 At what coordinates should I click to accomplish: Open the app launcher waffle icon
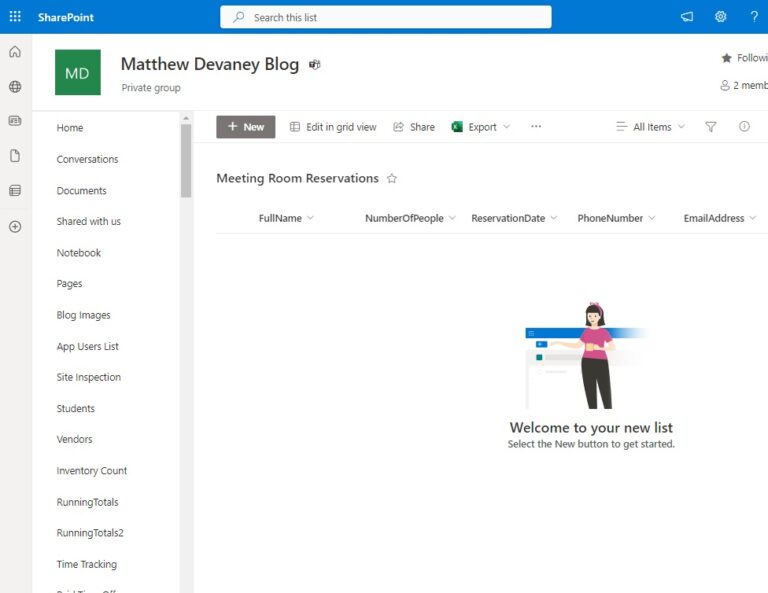(x=15, y=17)
